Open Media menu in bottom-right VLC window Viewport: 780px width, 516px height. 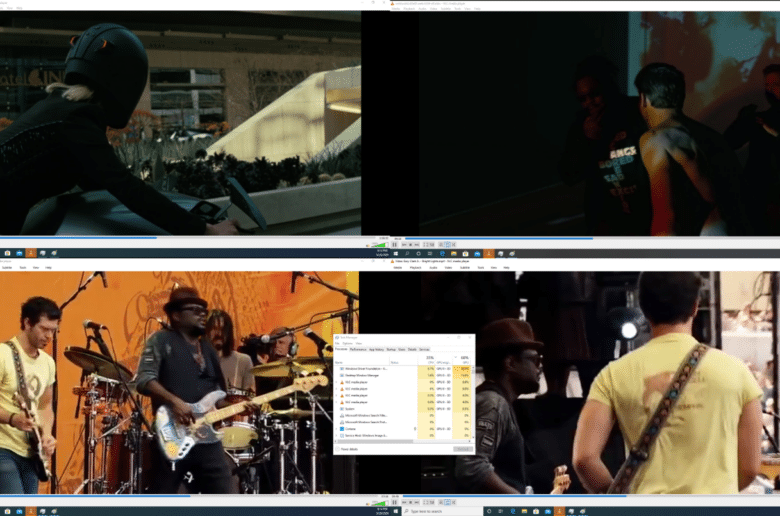398,268
